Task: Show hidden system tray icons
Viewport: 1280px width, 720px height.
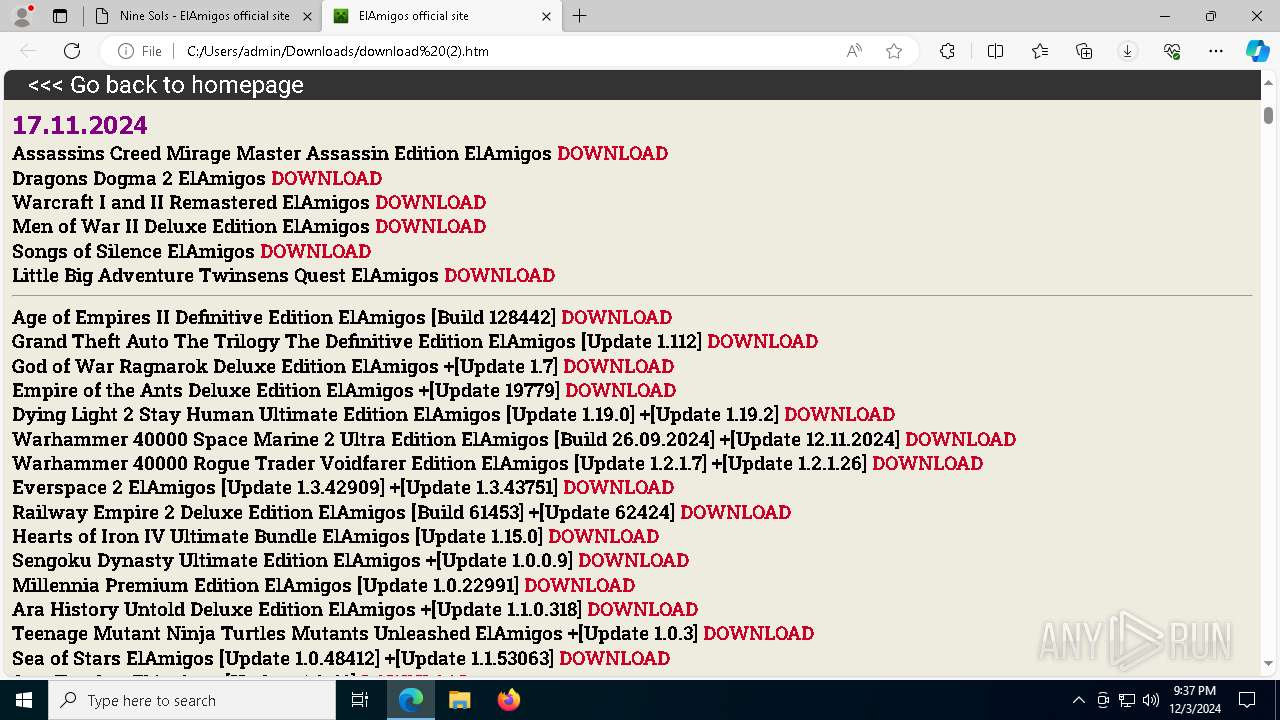Action: 1078,700
